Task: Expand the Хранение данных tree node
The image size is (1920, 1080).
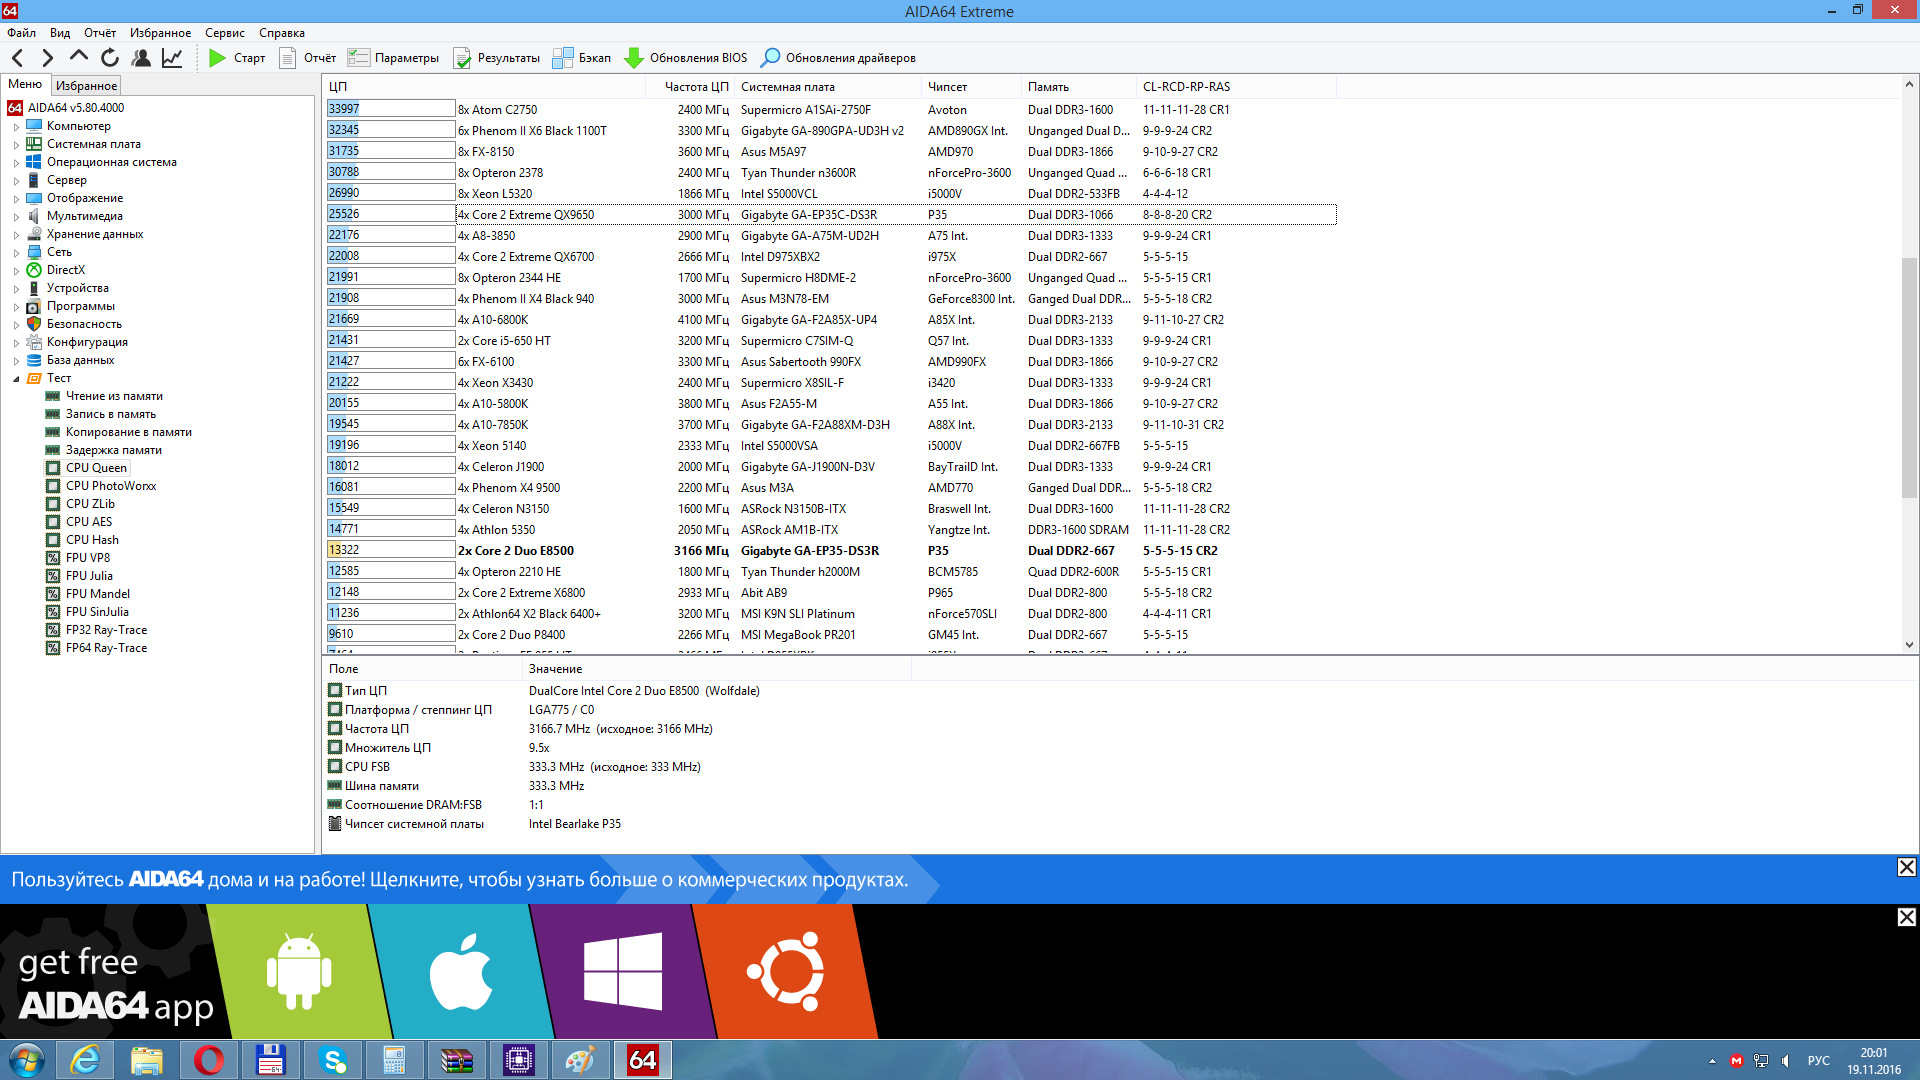Action: [16, 235]
